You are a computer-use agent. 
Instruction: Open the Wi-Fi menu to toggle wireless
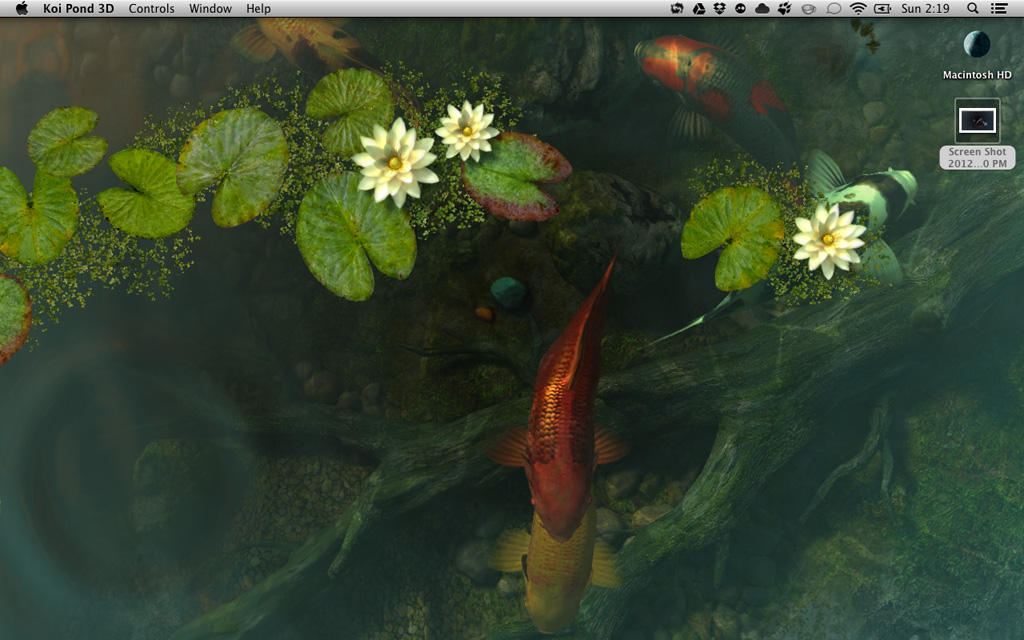pos(859,9)
